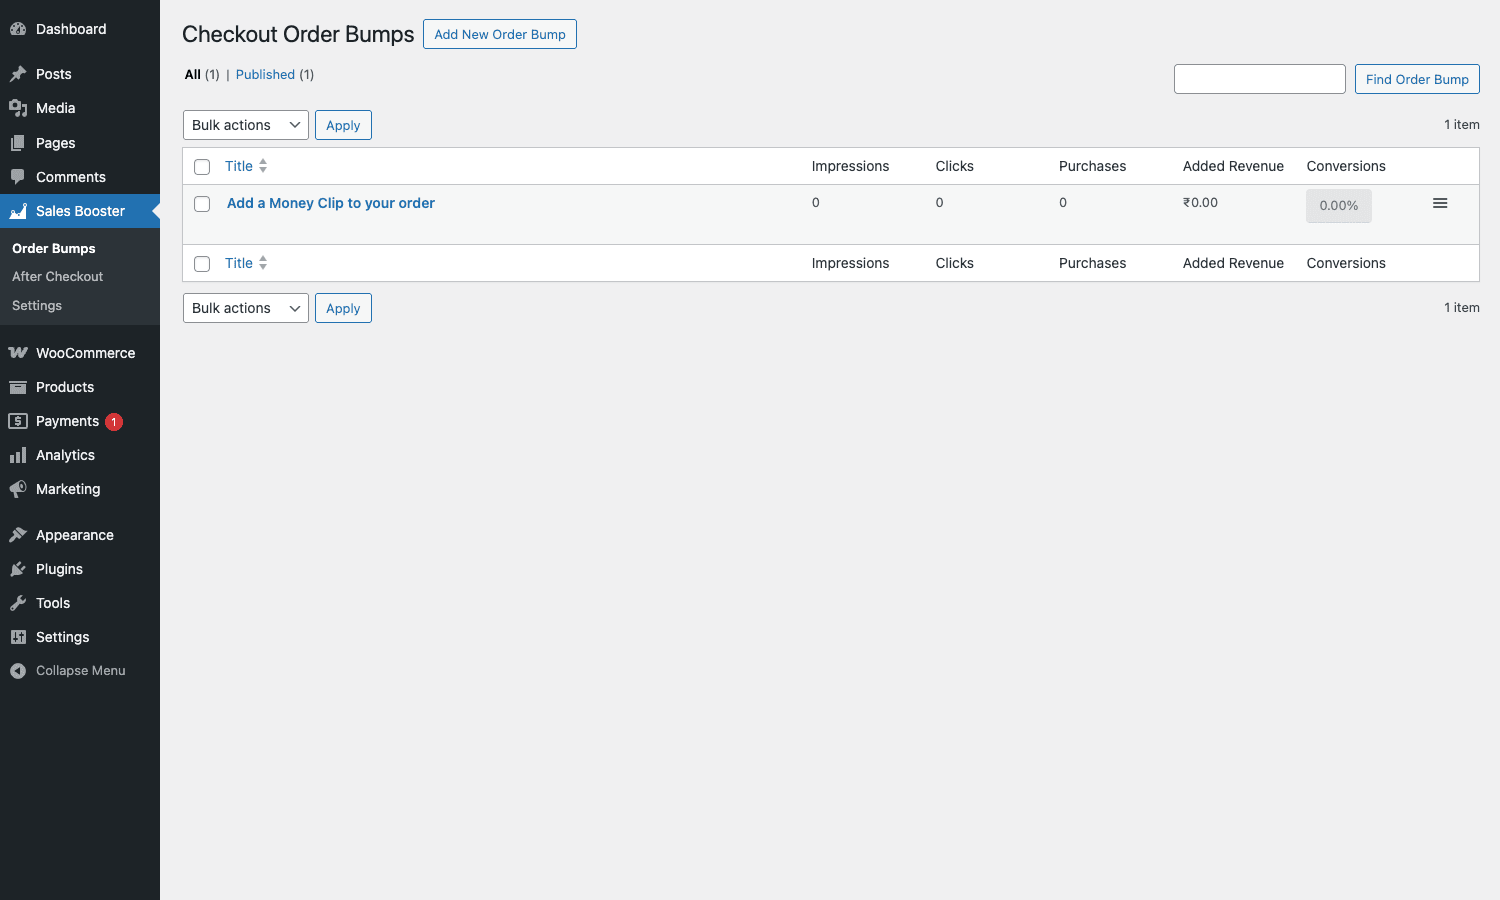Click the Marketing megaphone icon
This screenshot has width=1500, height=900.
click(18, 489)
